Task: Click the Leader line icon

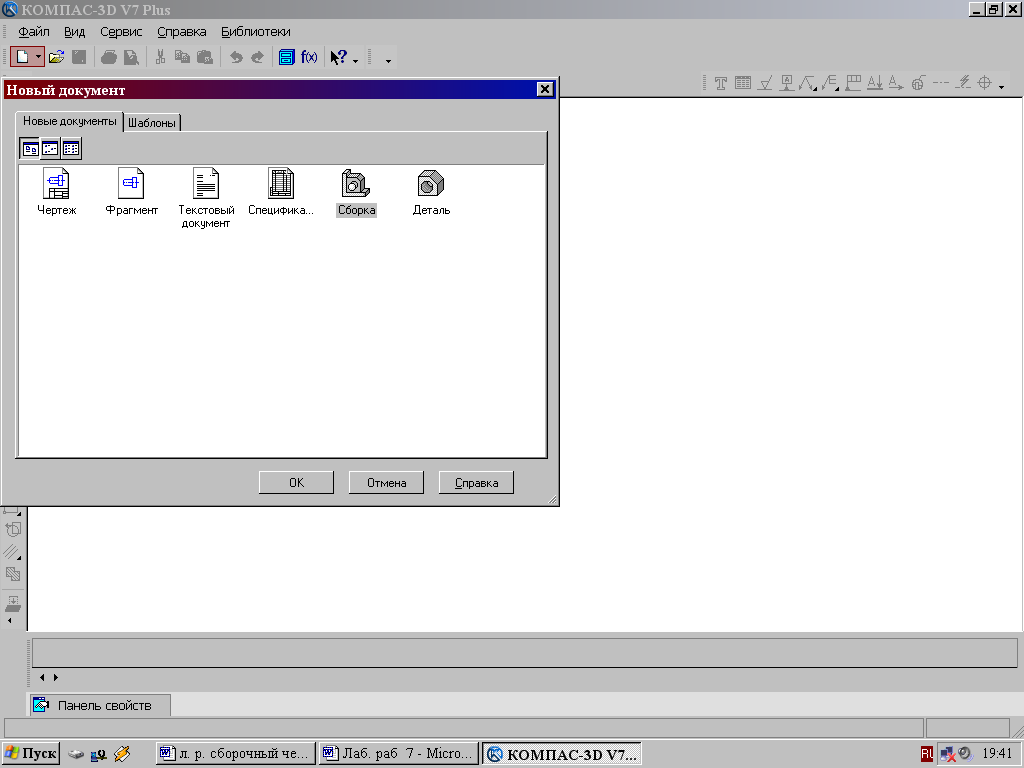Action: [x=808, y=83]
